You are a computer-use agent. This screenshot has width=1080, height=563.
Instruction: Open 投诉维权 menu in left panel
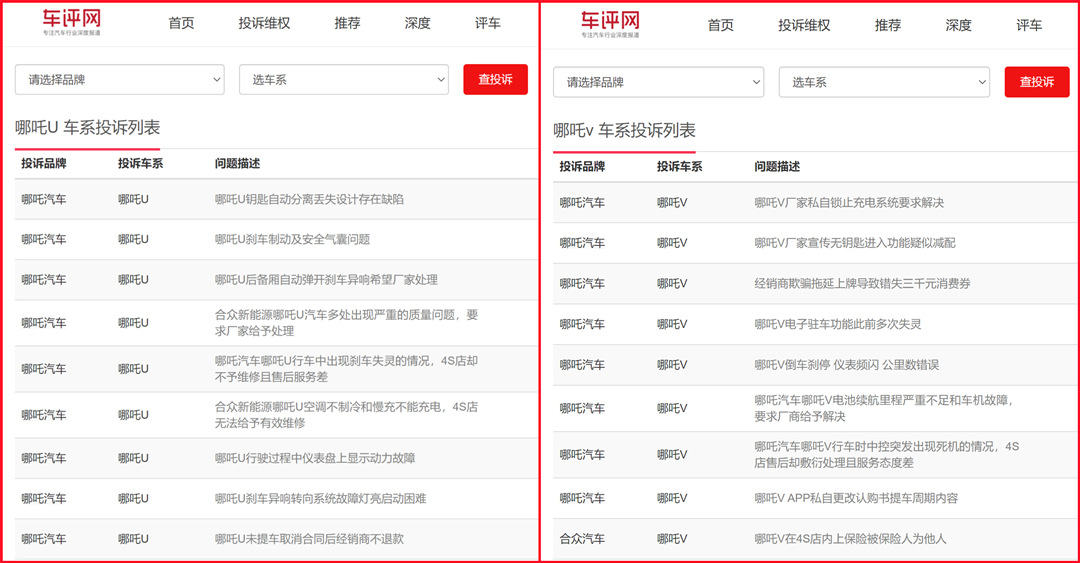click(264, 23)
